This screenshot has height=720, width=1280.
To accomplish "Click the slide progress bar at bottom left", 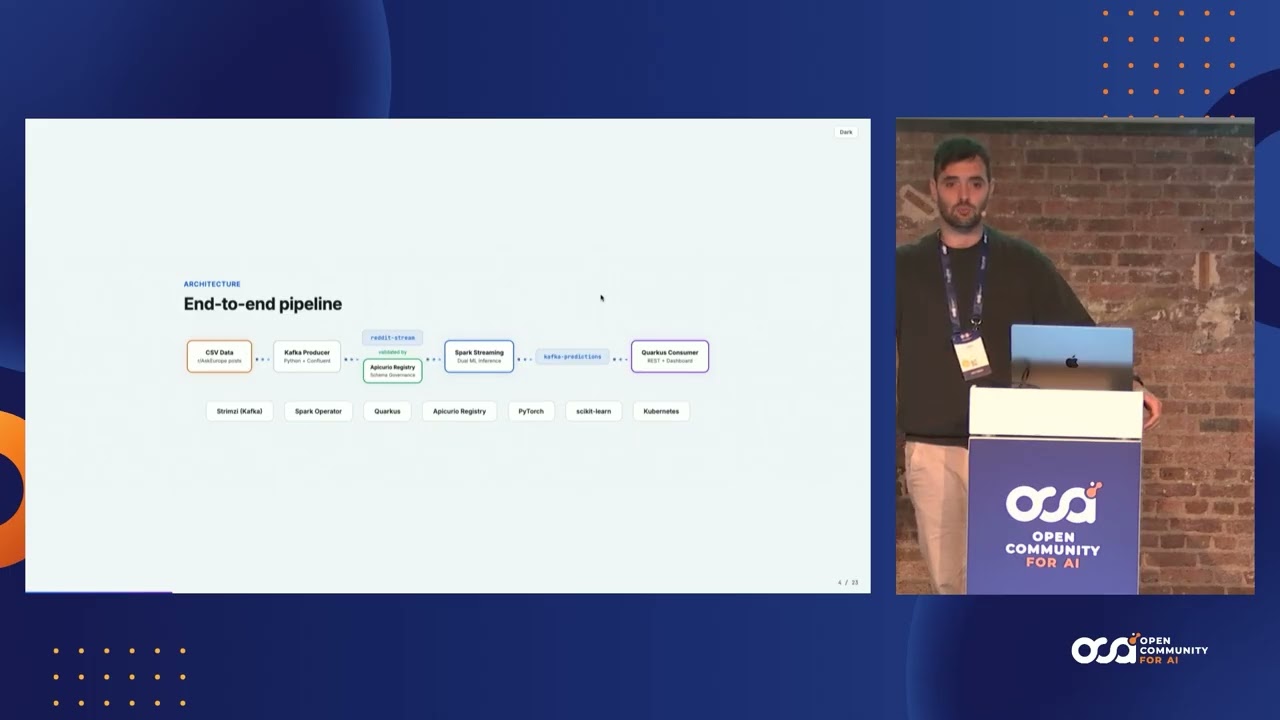I will pyautogui.click(x=99, y=592).
